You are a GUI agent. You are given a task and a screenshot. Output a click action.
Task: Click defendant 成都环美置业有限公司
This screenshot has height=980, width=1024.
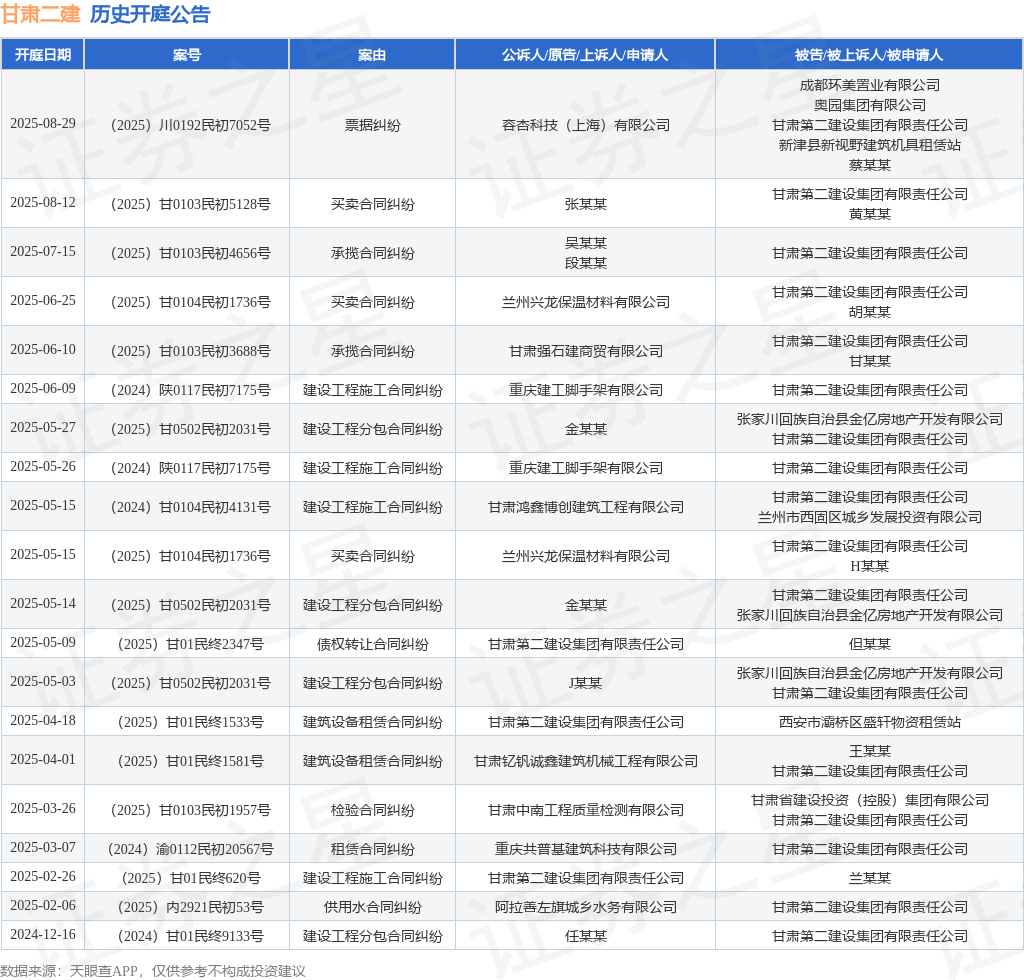(x=869, y=86)
